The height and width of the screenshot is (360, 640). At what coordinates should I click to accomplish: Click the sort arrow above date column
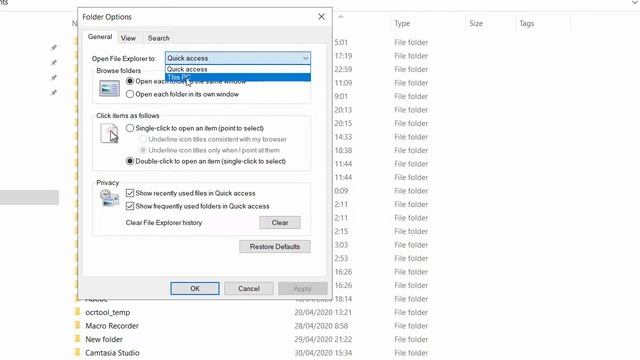coord(341,17)
